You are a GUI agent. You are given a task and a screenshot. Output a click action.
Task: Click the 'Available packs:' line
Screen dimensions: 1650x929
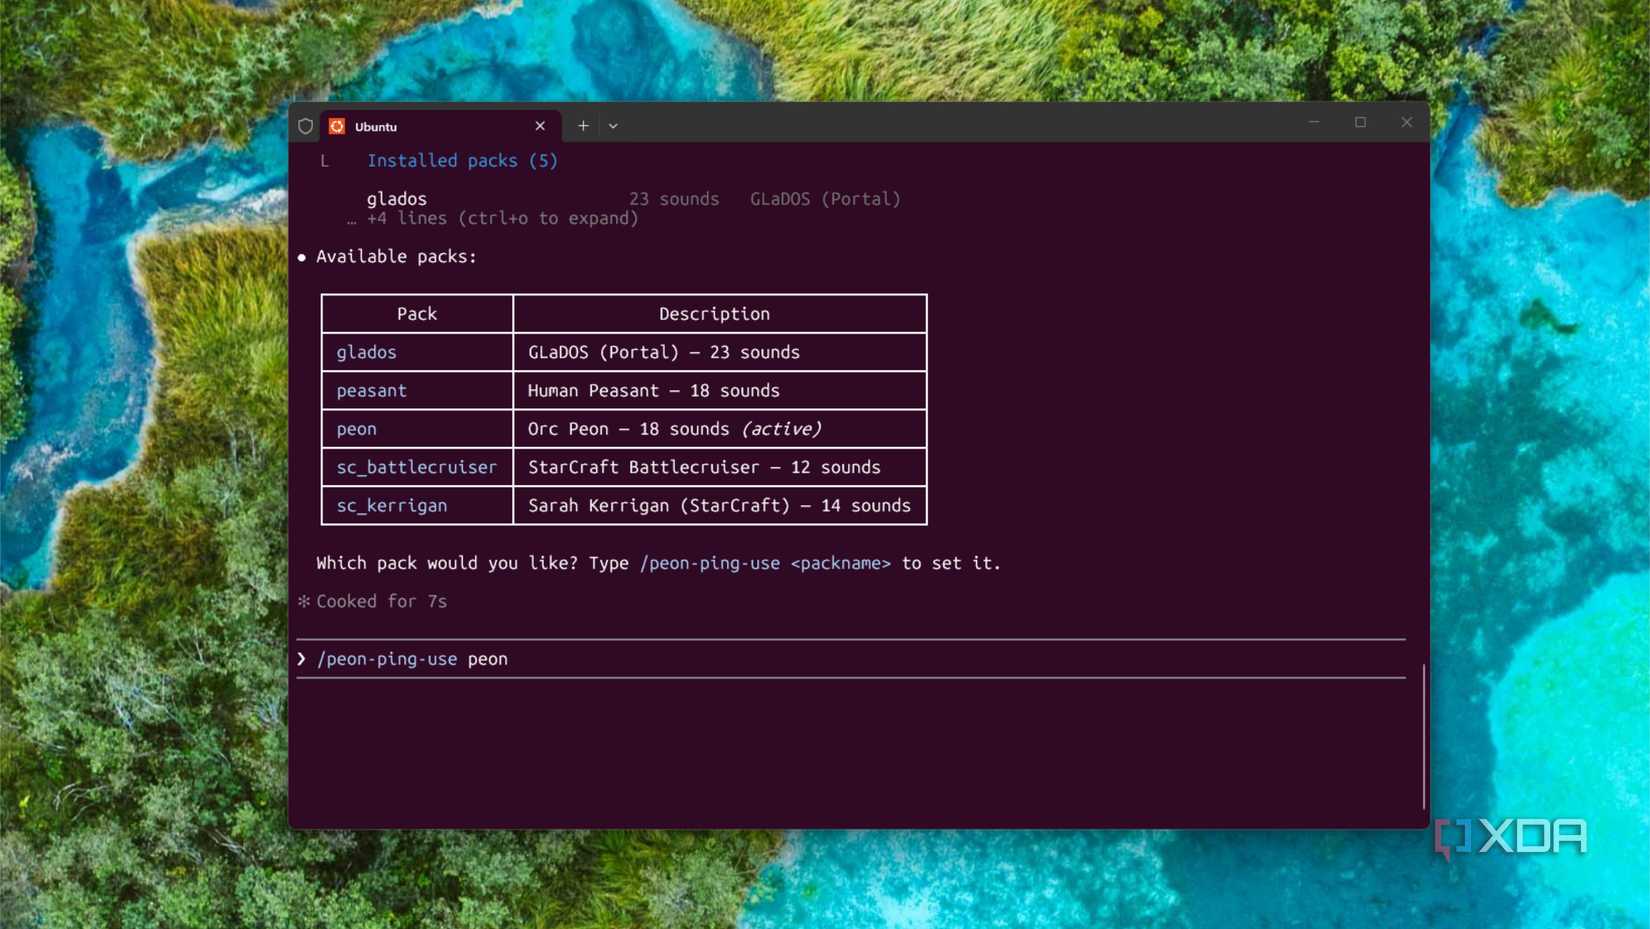pos(396,257)
